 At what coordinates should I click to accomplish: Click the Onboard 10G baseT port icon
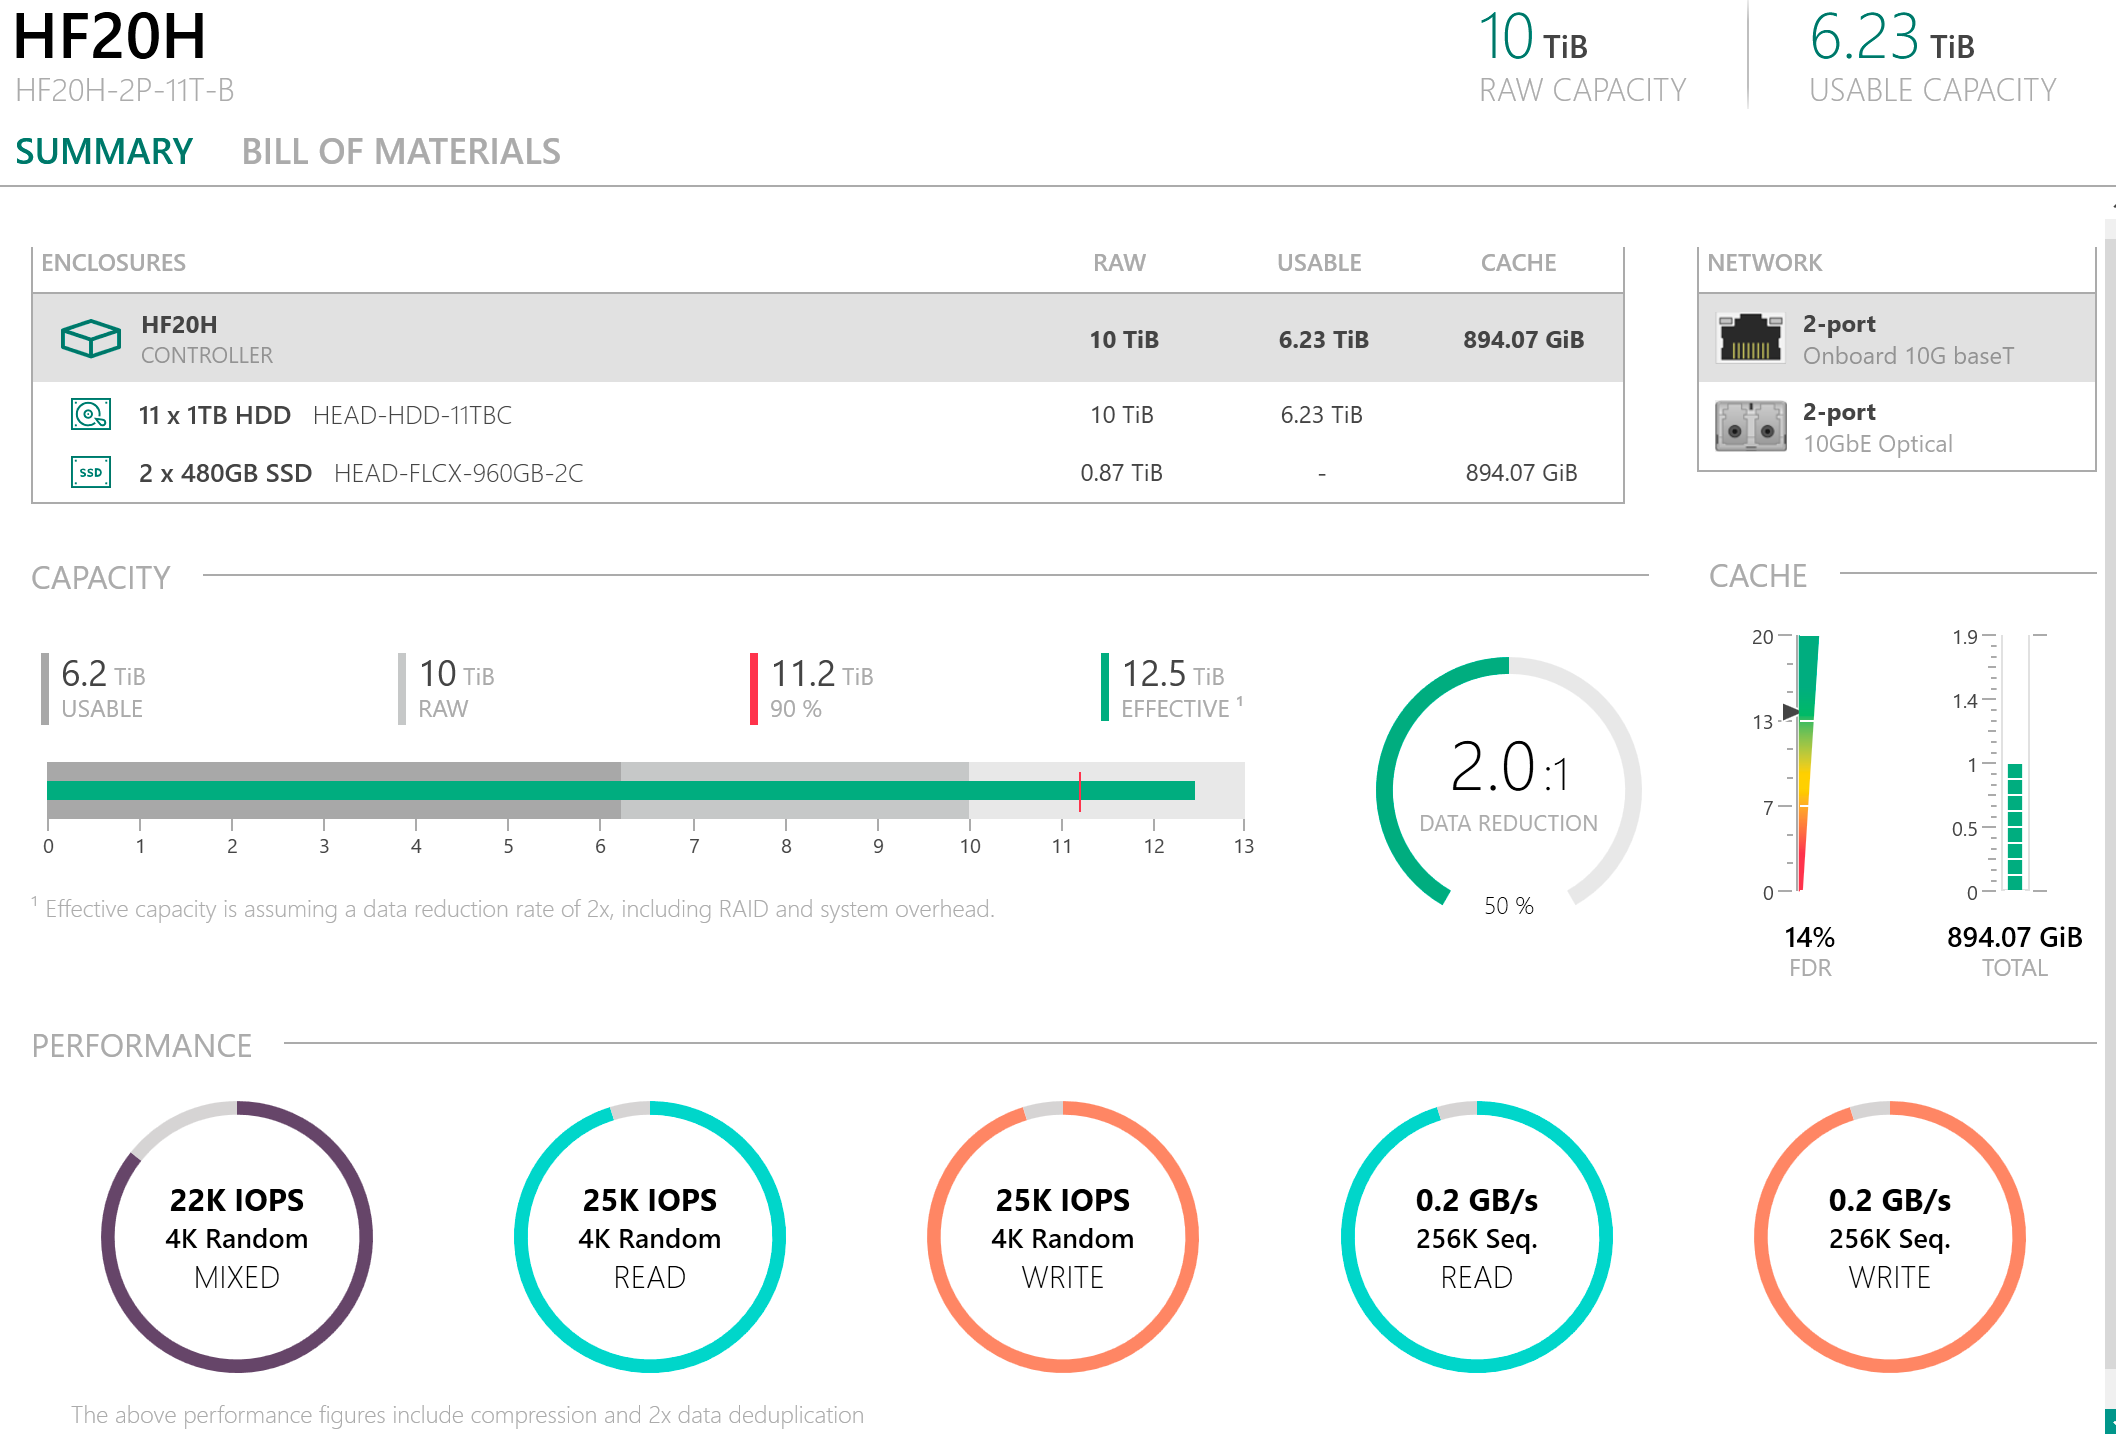pos(1750,338)
